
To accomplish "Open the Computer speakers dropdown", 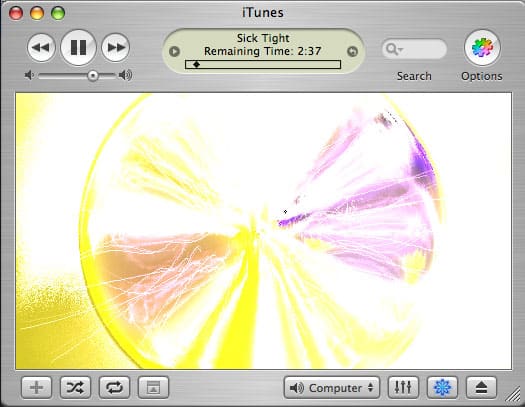I will point(332,388).
